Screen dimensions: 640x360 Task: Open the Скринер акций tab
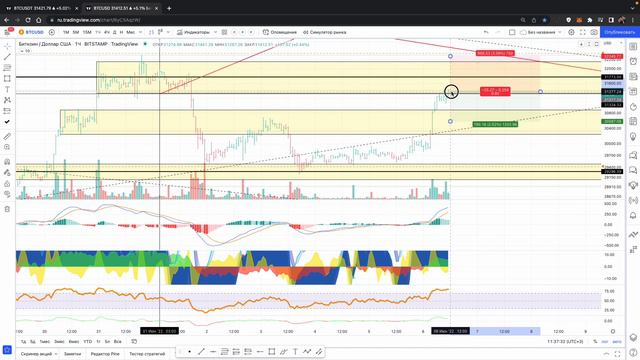[x=39, y=353]
